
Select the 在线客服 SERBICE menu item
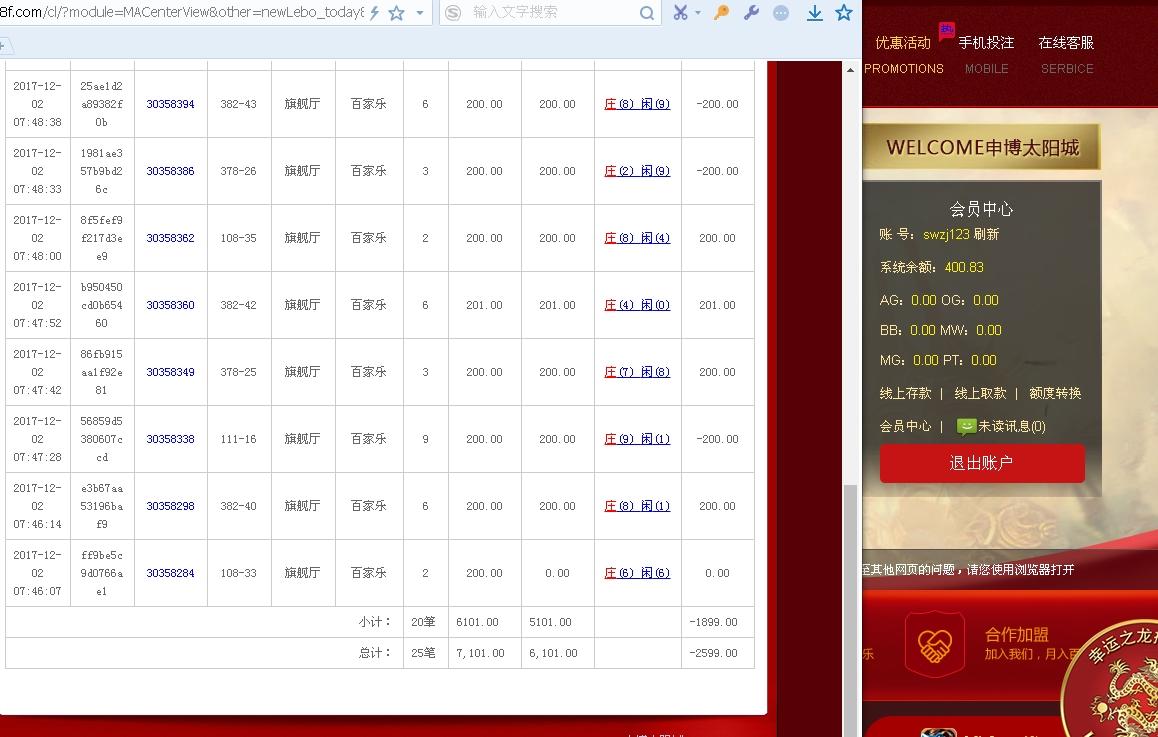pos(1067,55)
